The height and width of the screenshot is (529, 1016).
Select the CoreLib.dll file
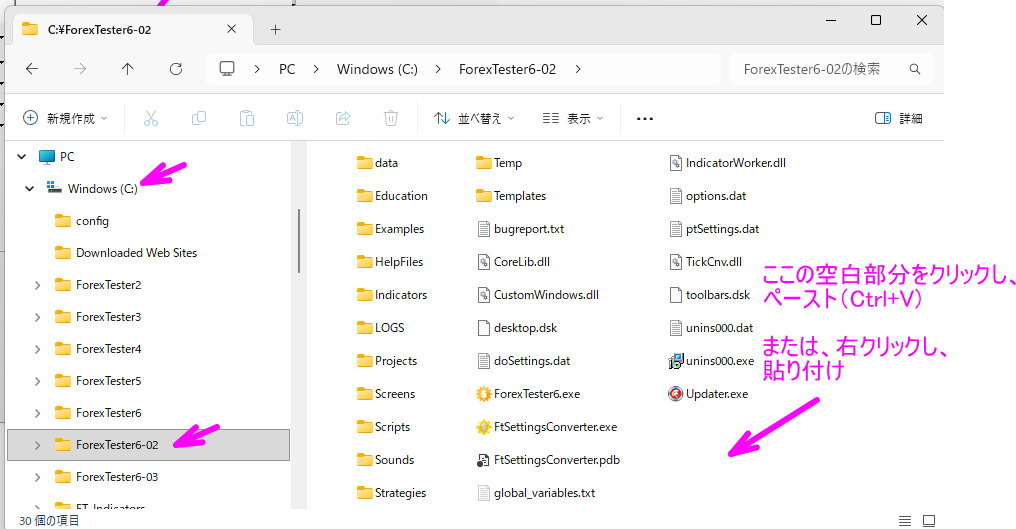[513, 262]
